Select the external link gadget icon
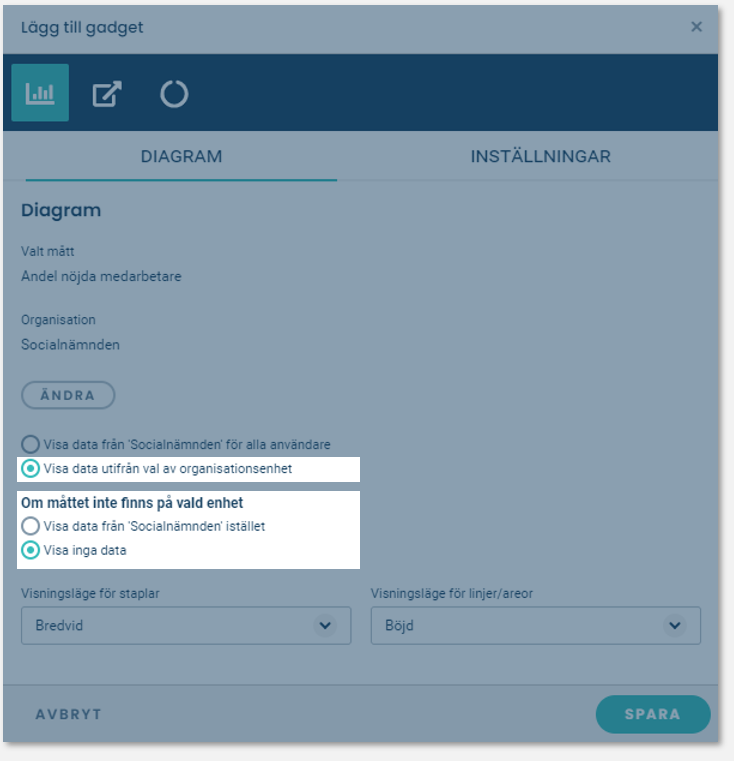The width and height of the screenshot is (734, 761). pyautogui.click(x=107, y=93)
